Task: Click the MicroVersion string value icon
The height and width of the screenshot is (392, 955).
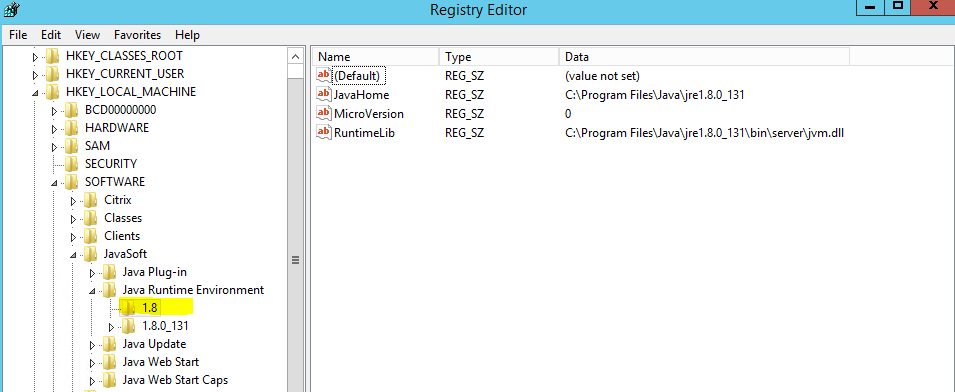Action: click(x=323, y=113)
